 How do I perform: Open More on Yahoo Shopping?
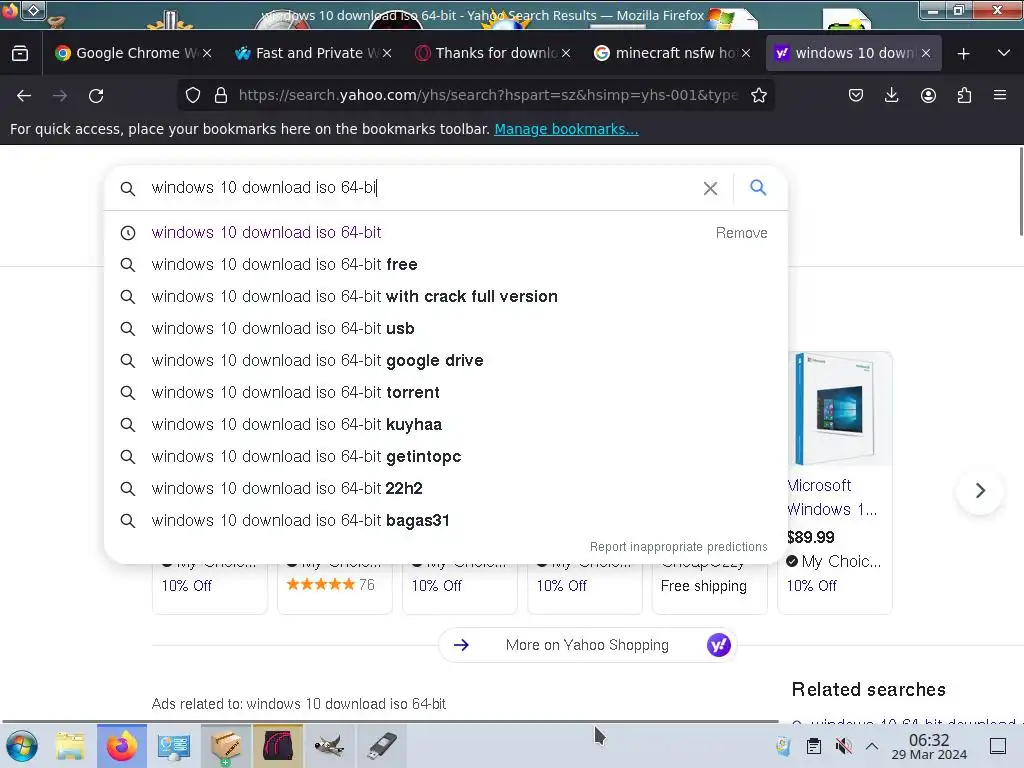point(587,645)
